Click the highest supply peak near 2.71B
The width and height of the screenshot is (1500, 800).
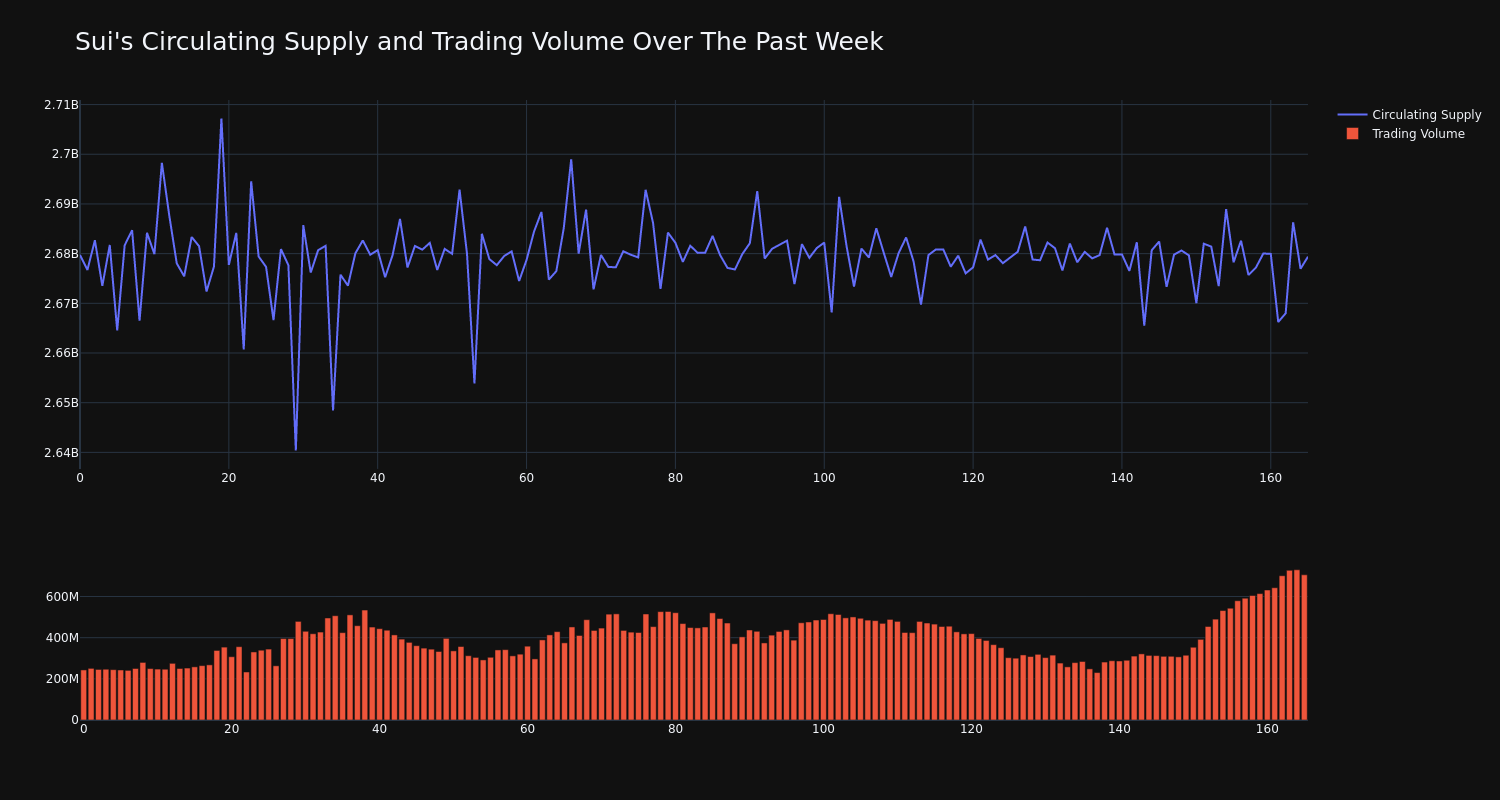[x=222, y=120]
